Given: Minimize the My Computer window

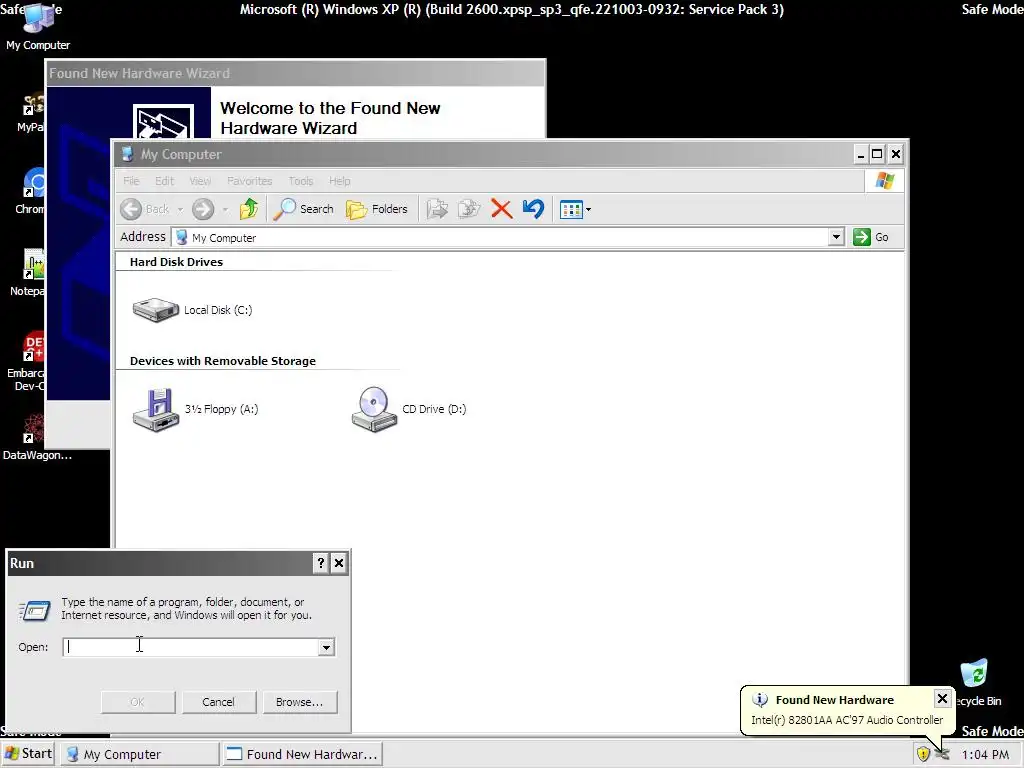Looking at the screenshot, I should tap(861, 155).
